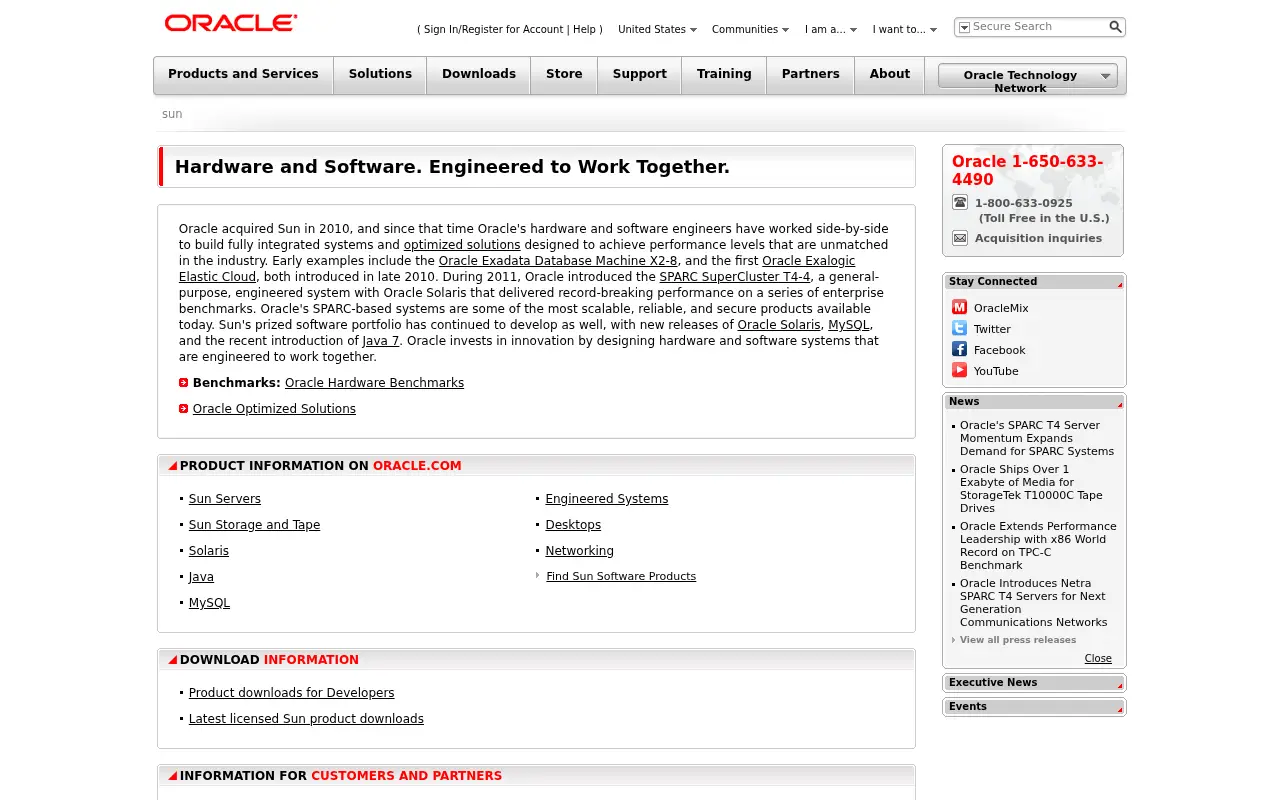This screenshot has height=800, width=1280.
Task: Expand the Executive News panel
Action: (x=1034, y=683)
